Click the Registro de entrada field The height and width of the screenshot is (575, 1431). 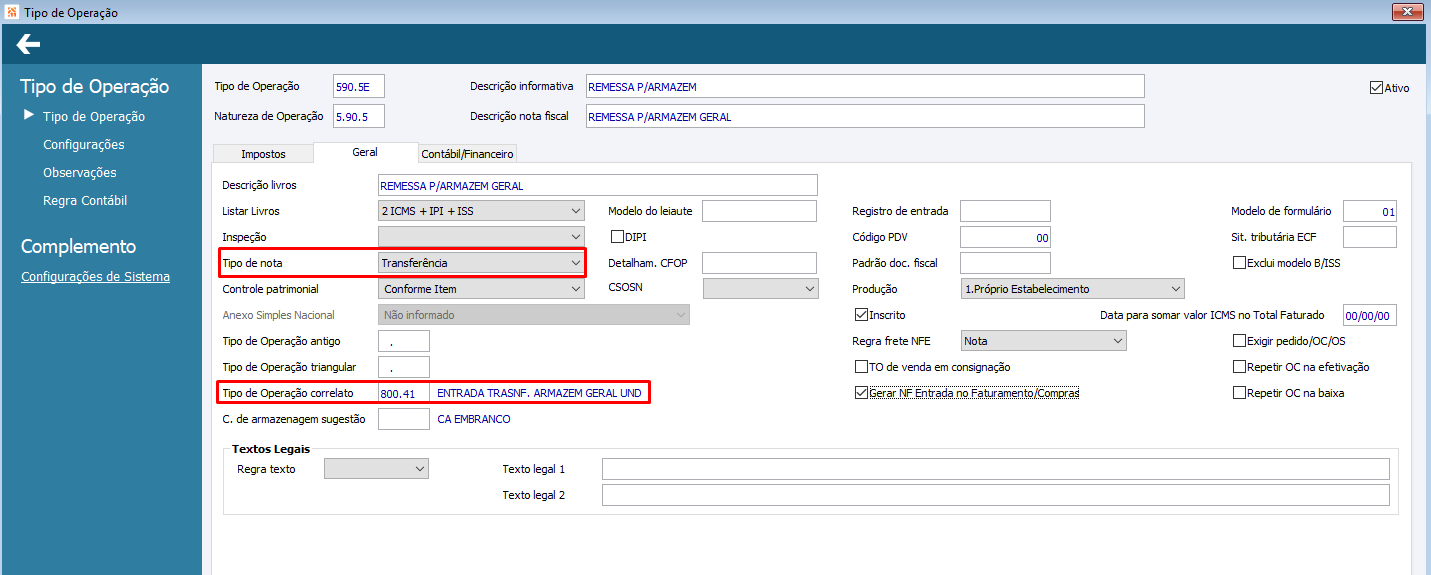[x=1005, y=211]
